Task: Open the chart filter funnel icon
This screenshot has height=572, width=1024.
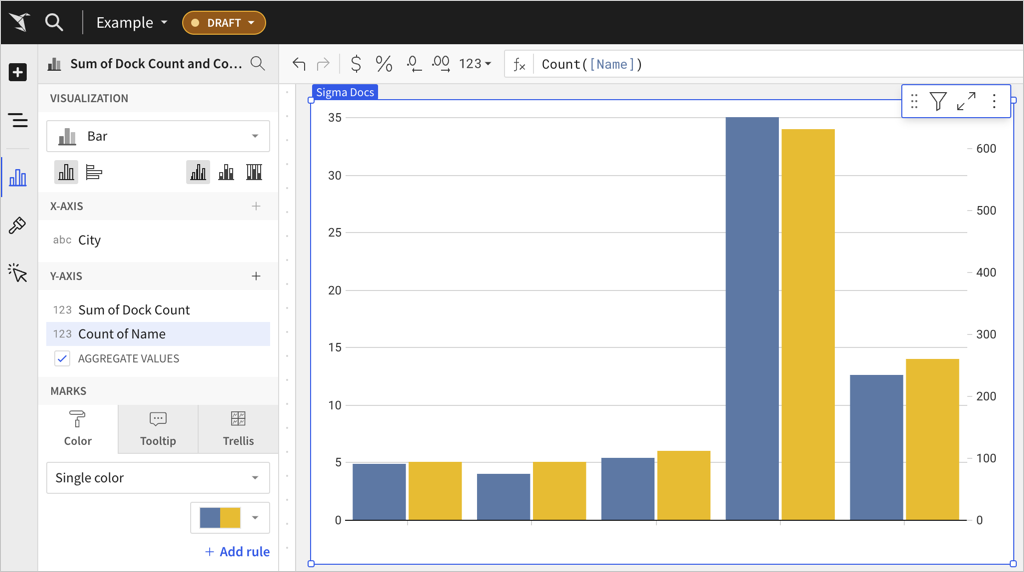Action: tap(938, 101)
